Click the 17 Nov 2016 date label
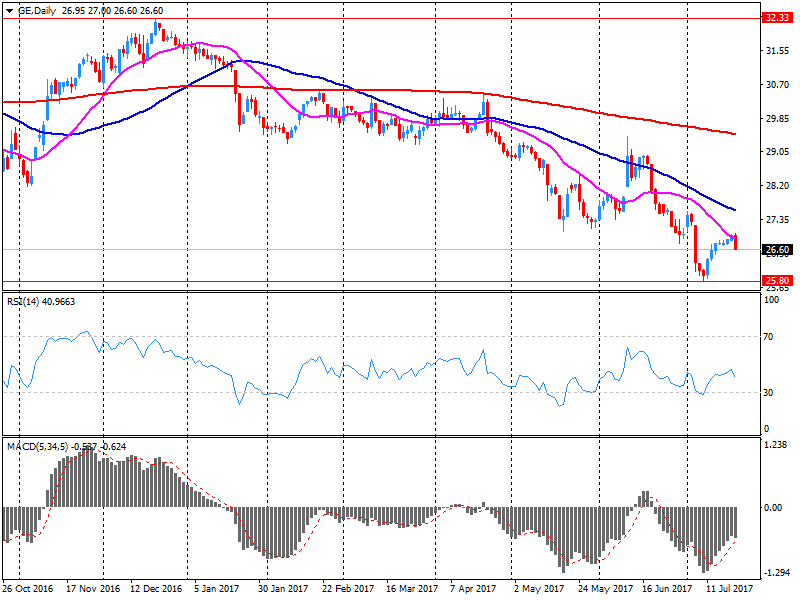This screenshot has width=800, height=600. (x=93, y=589)
